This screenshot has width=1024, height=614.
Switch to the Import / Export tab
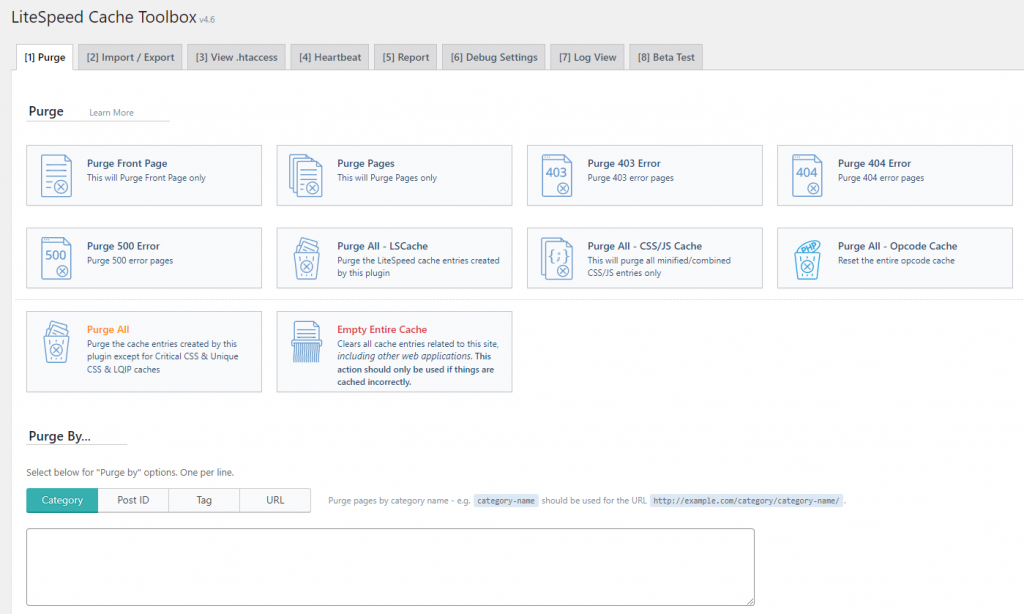tap(130, 57)
